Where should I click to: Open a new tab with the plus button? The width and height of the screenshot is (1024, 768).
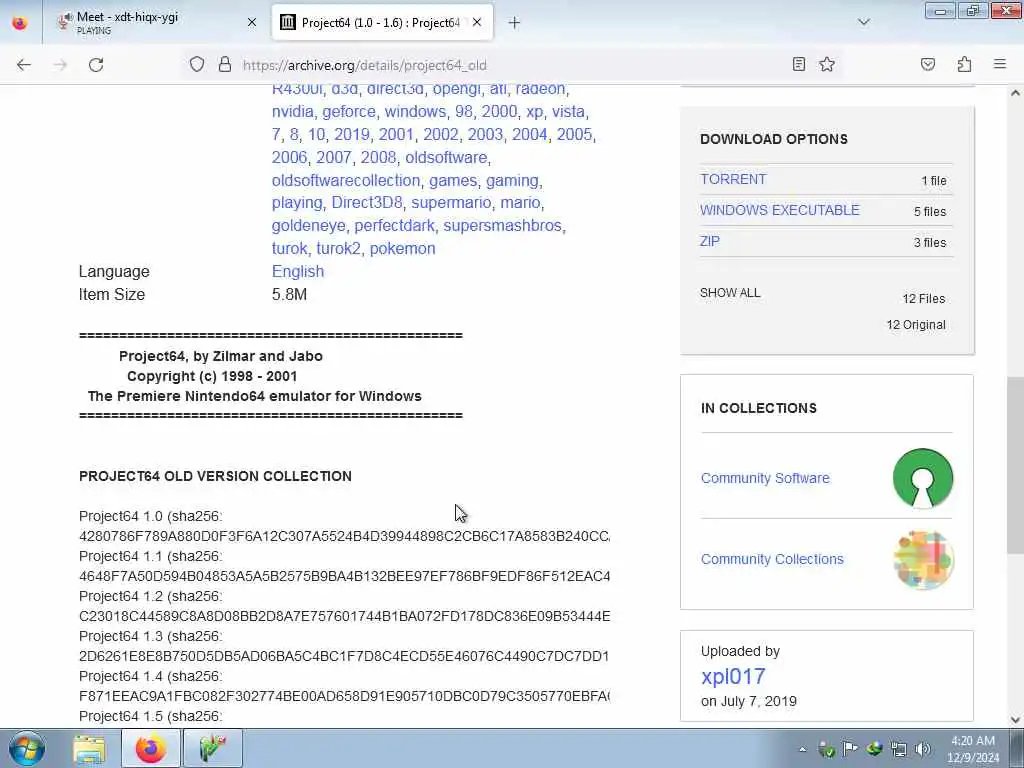click(514, 23)
